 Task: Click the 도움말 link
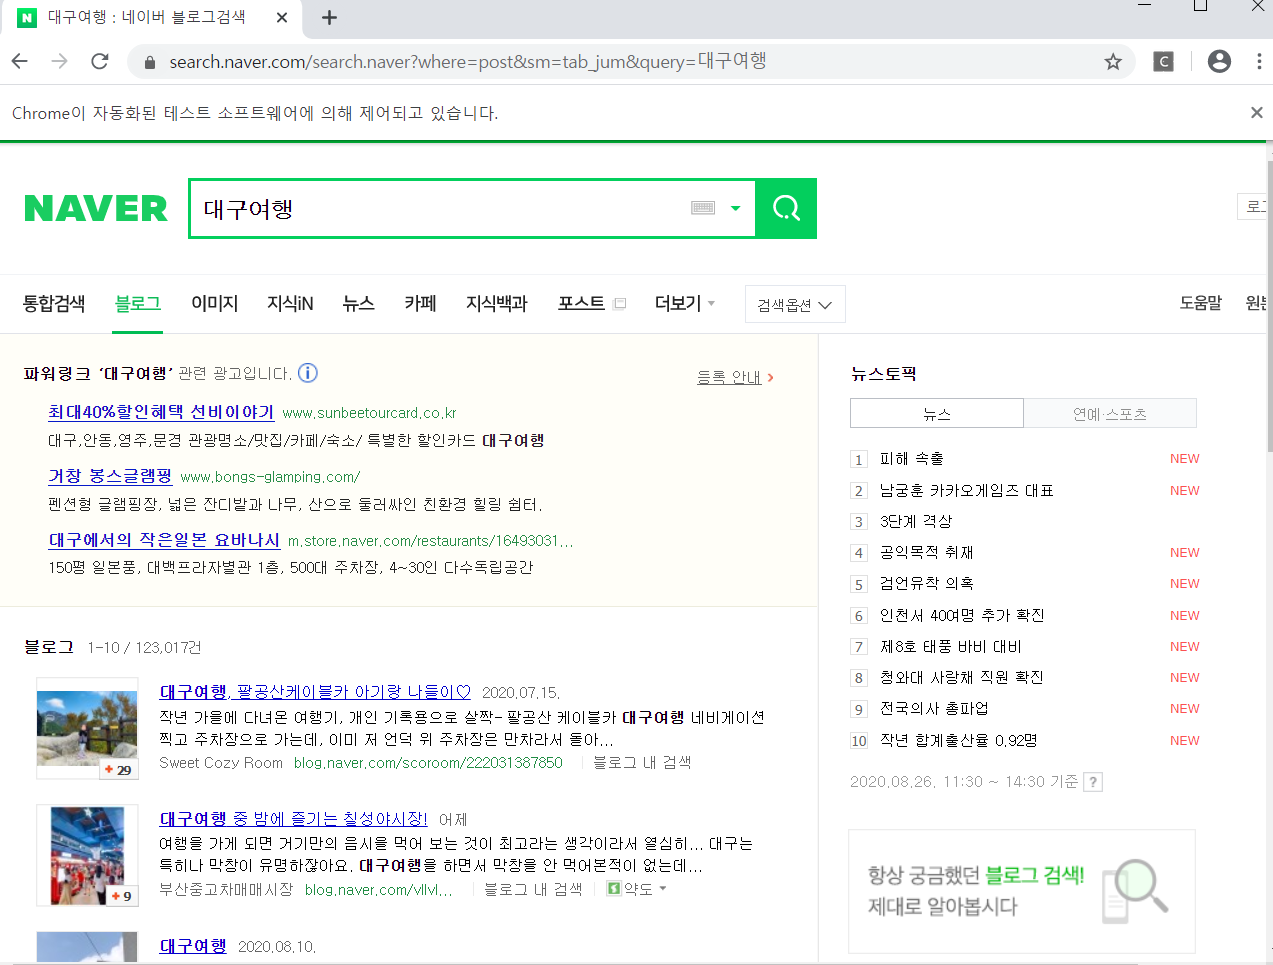pos(1201,303)
